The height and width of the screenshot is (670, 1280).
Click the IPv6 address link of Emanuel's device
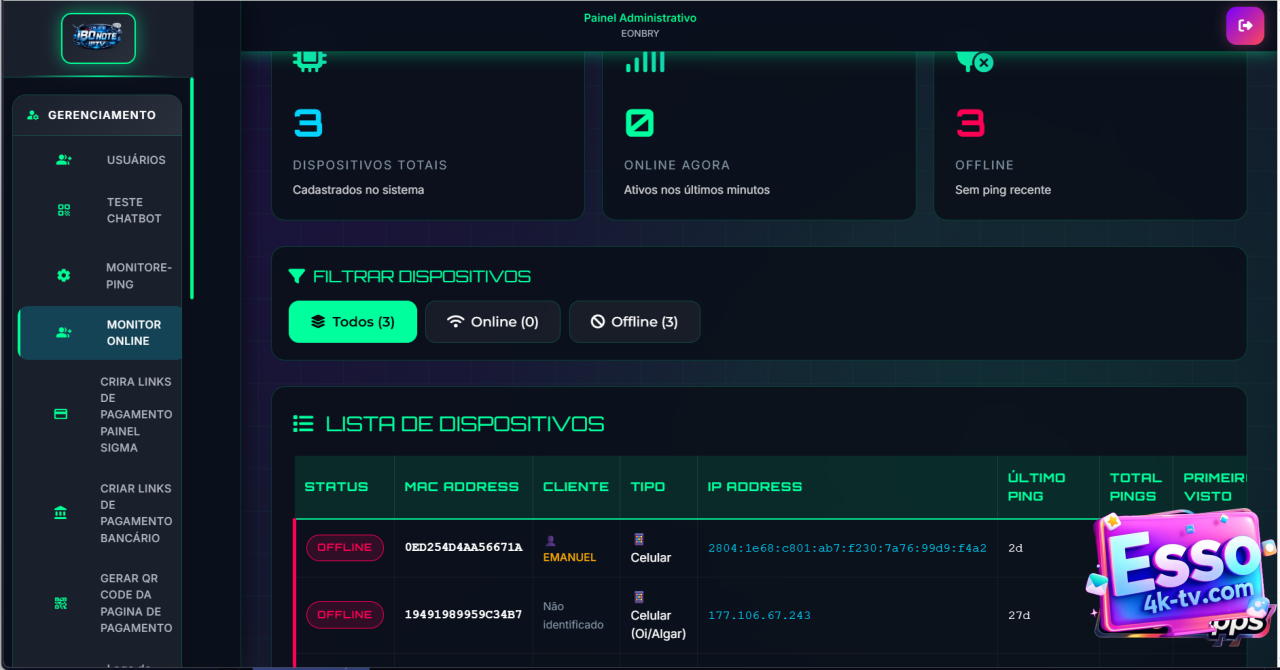point(847,548)
